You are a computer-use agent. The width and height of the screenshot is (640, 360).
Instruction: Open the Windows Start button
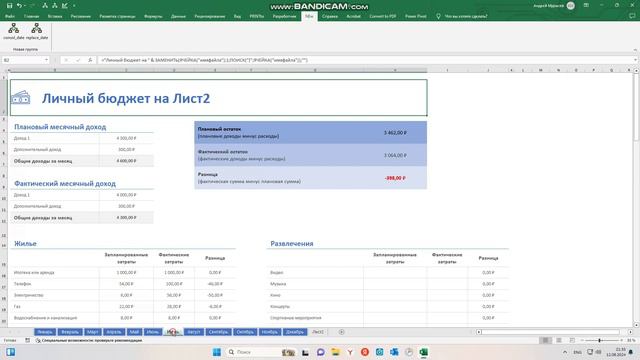click(x=217, y=352)
